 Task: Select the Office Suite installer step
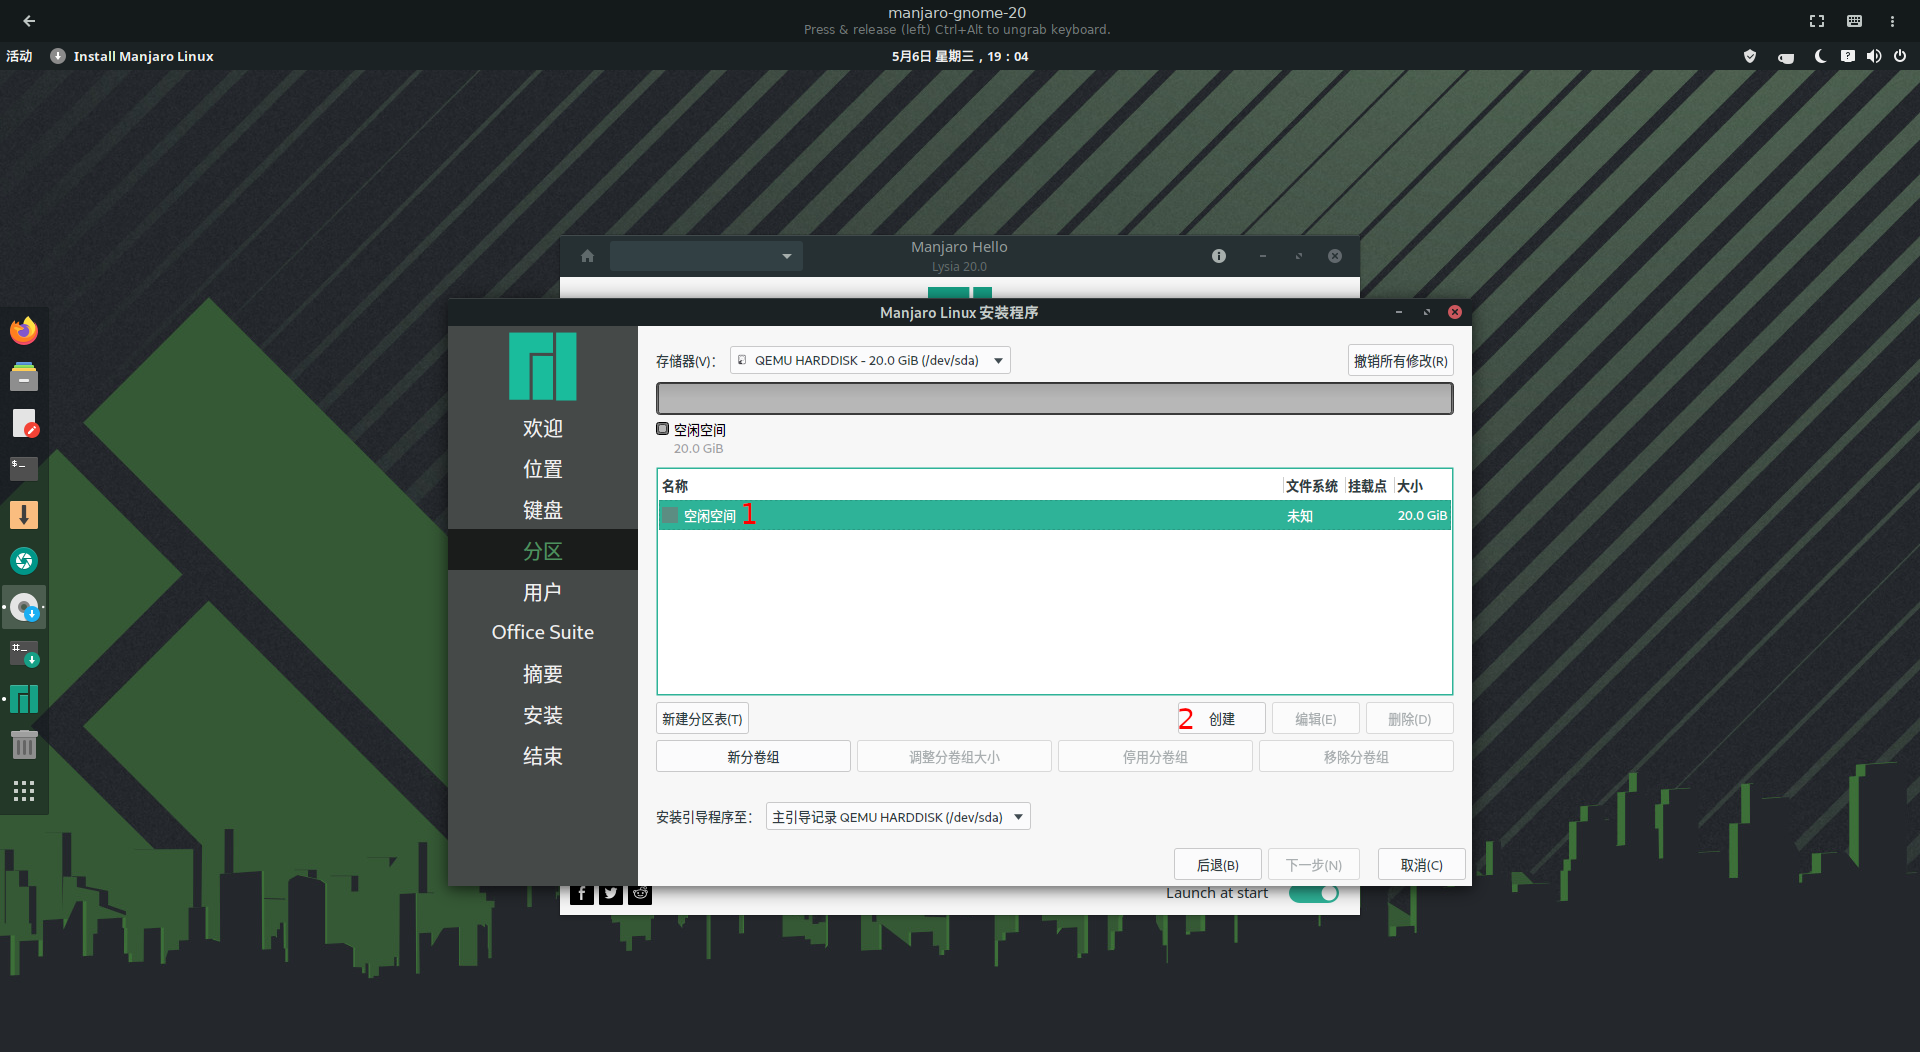point(543,632)
